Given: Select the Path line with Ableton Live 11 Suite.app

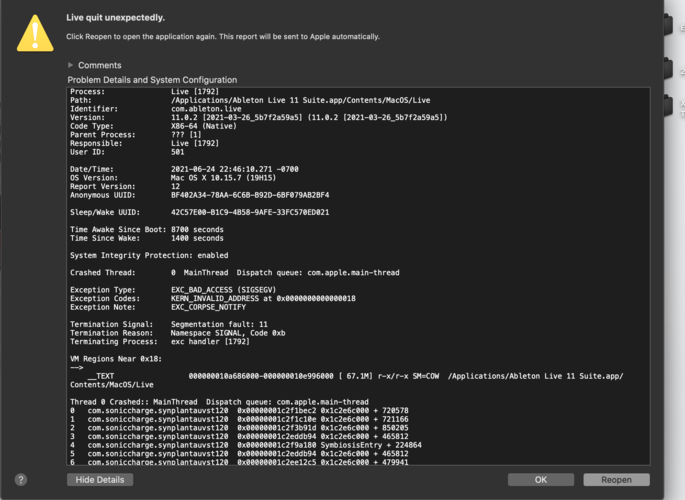Looking at the screenshot, I should coord(250,100).
